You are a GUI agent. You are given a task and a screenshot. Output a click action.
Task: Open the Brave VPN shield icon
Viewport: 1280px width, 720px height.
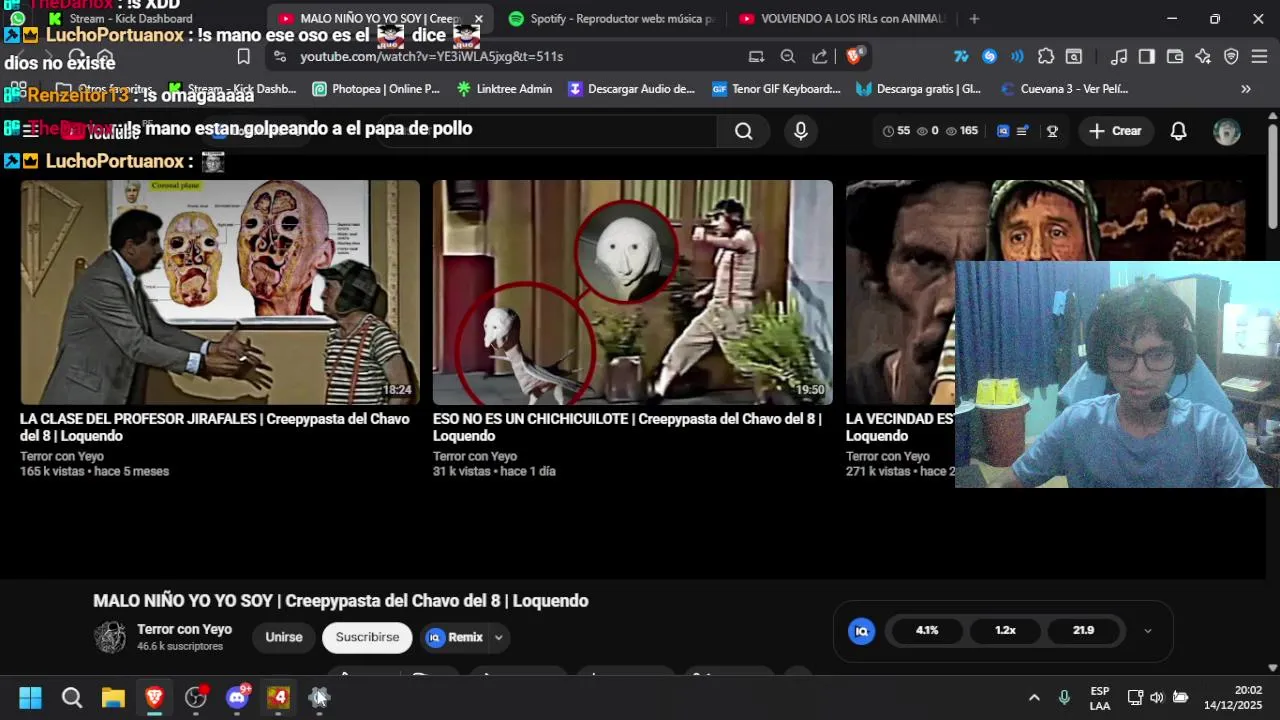point(1231,57)
